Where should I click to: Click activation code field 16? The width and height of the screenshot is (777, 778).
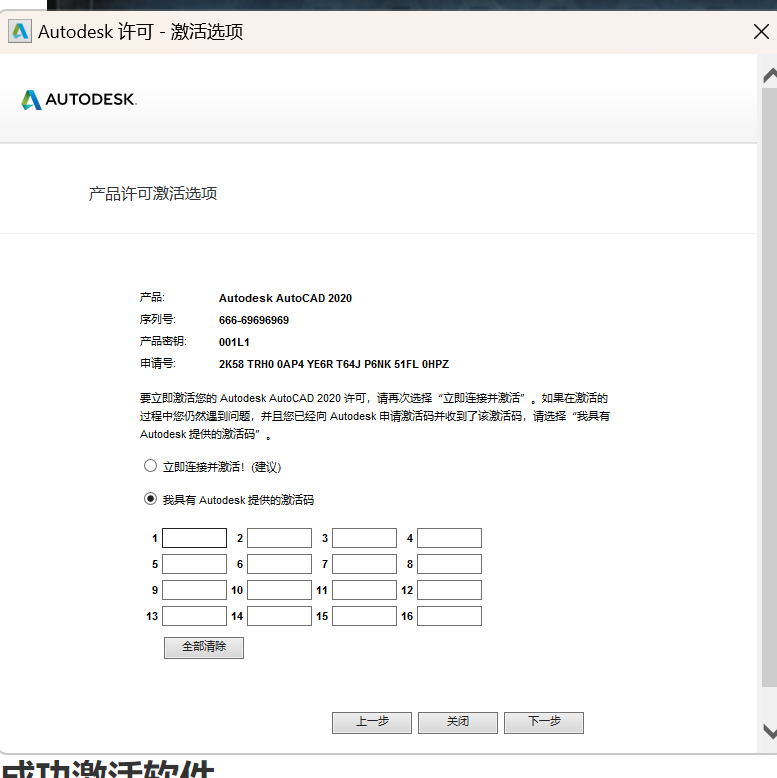pyautogui.click(x=449, y=616)
